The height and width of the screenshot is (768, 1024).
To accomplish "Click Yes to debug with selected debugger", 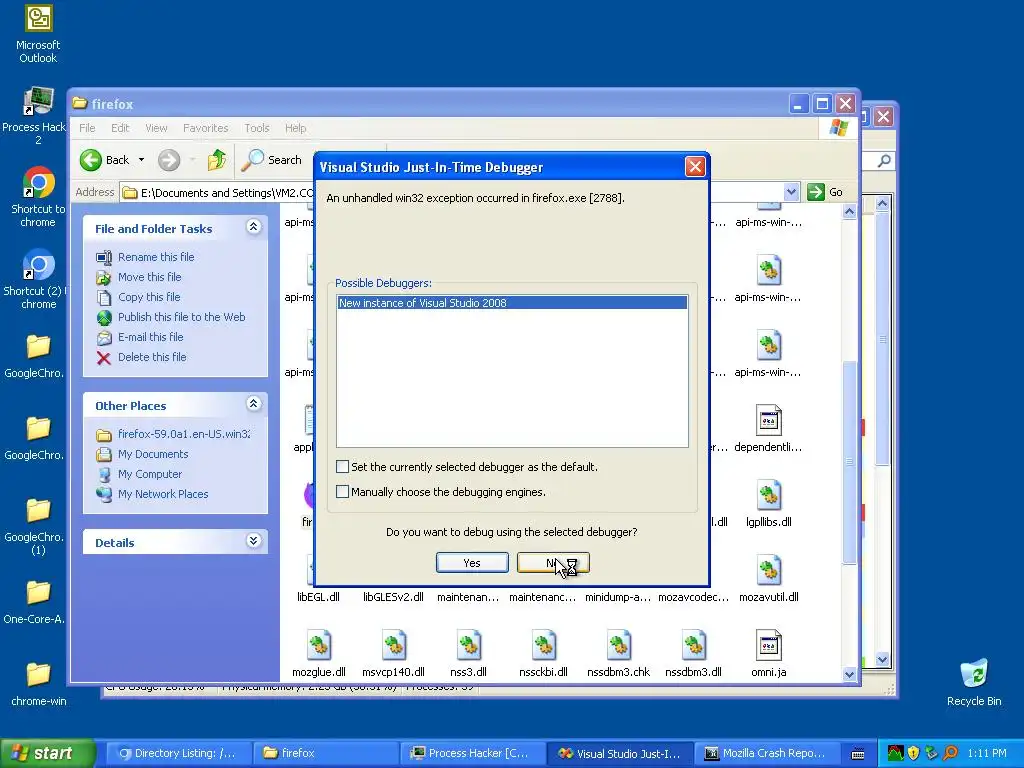I will coord(472,563).
